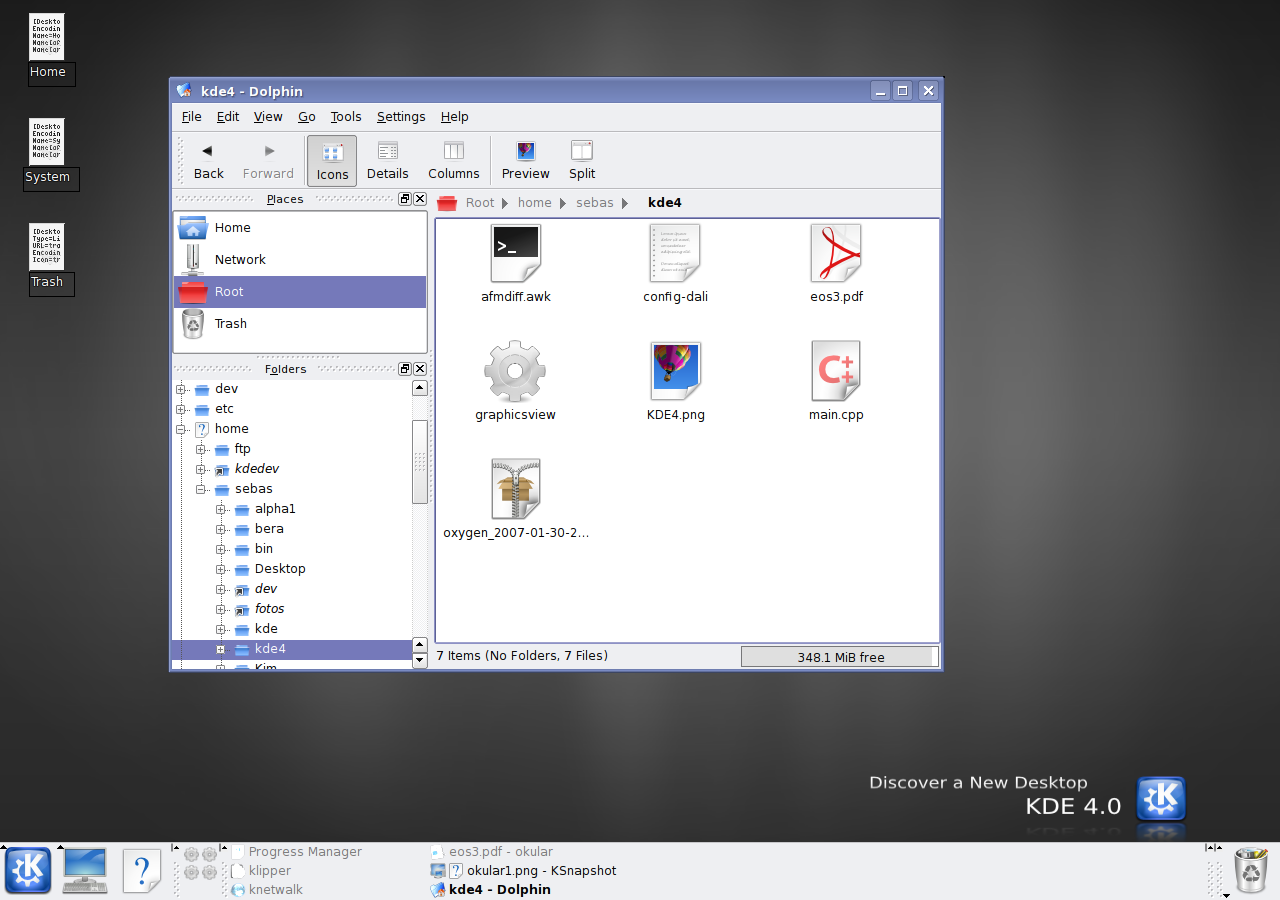
Task: Switch to Columns view mode
Action: pos(453,160)
